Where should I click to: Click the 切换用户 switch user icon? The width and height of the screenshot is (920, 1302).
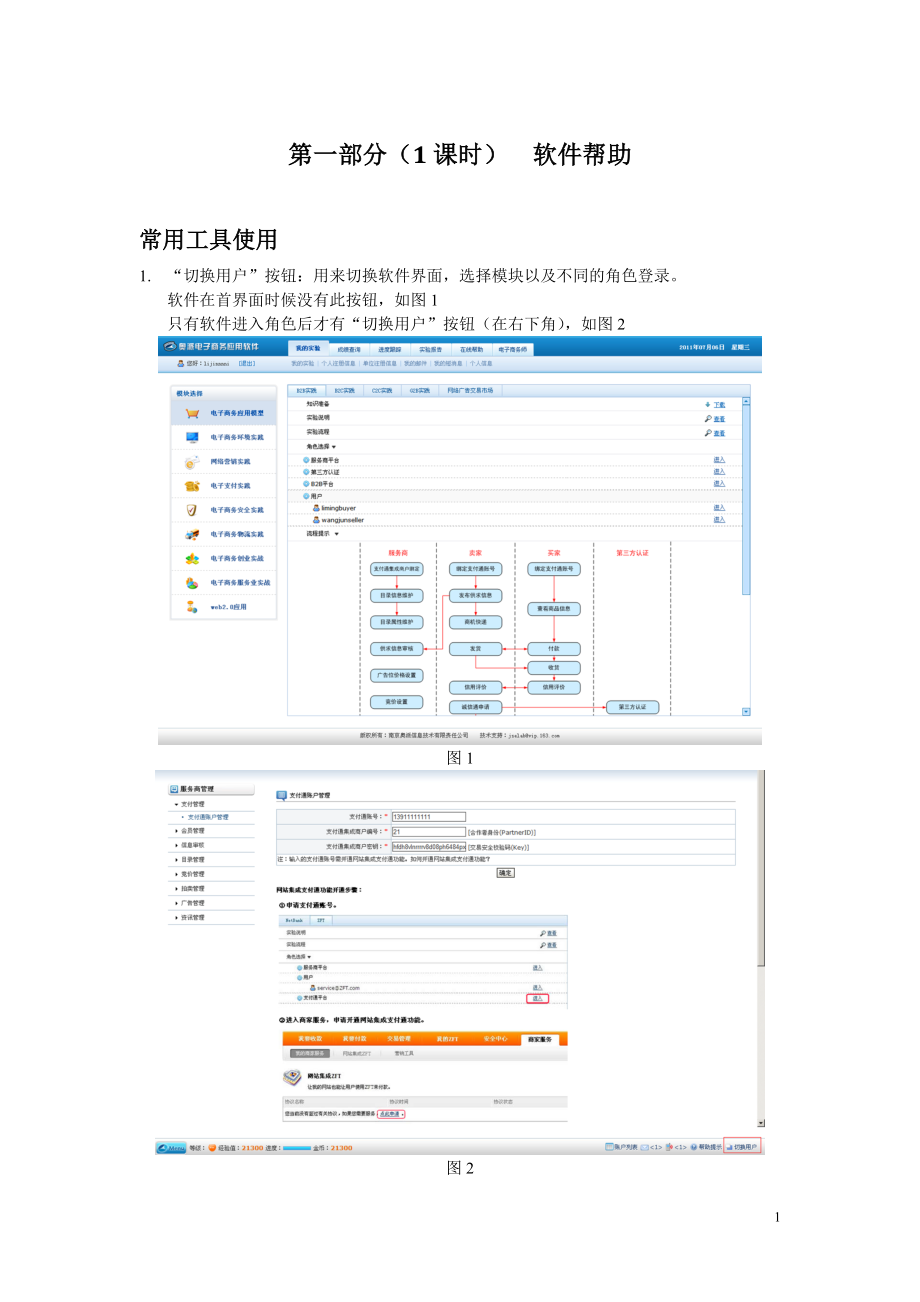(729, 1147)
